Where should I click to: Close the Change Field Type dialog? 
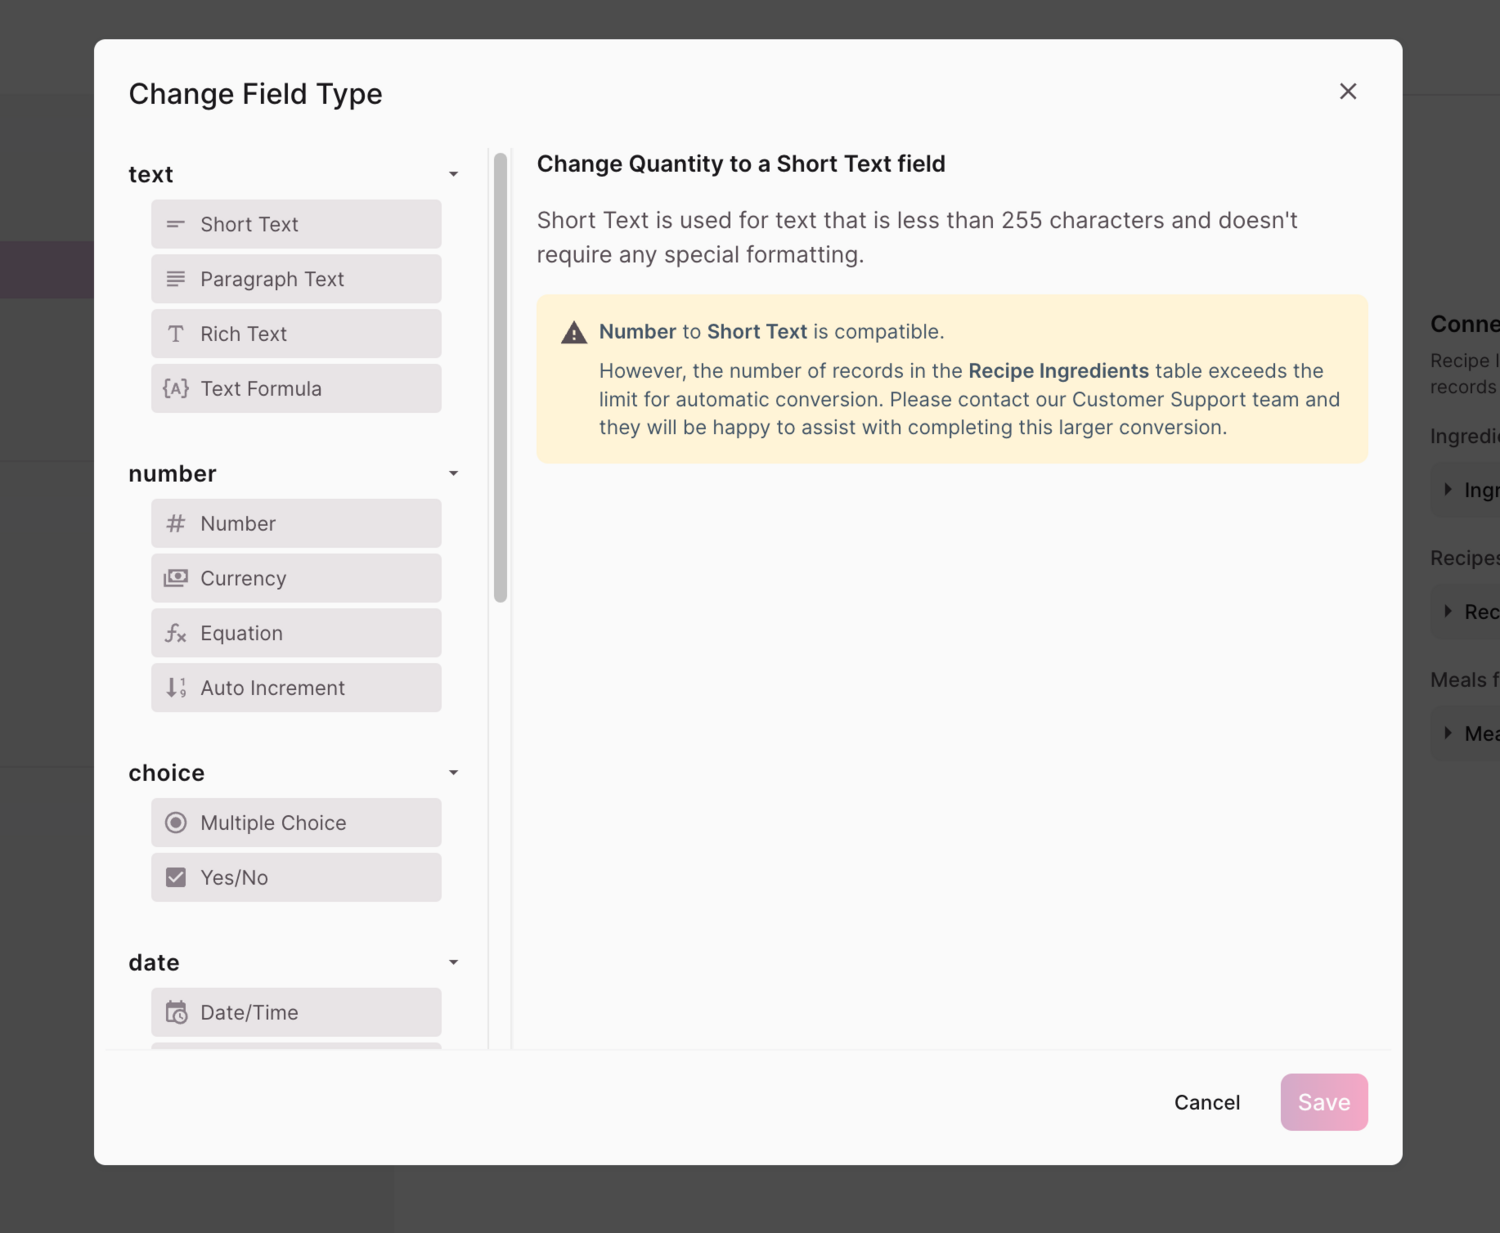(x=1348, y=91)
